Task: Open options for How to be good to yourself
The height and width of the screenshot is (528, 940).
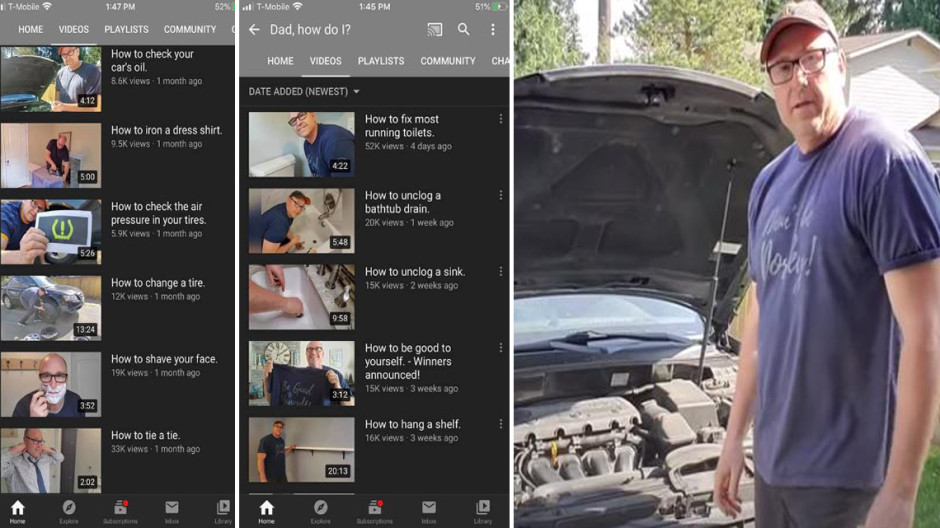Action: point(501,348)
